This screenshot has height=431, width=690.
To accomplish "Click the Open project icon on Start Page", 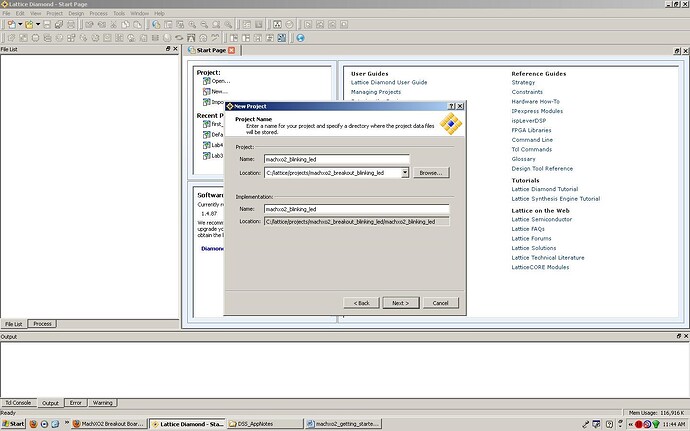I will [206, 81].
